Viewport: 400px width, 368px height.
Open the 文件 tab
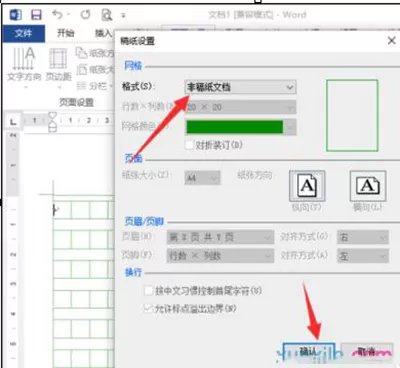pyautogui.click(x=24, y=33)
